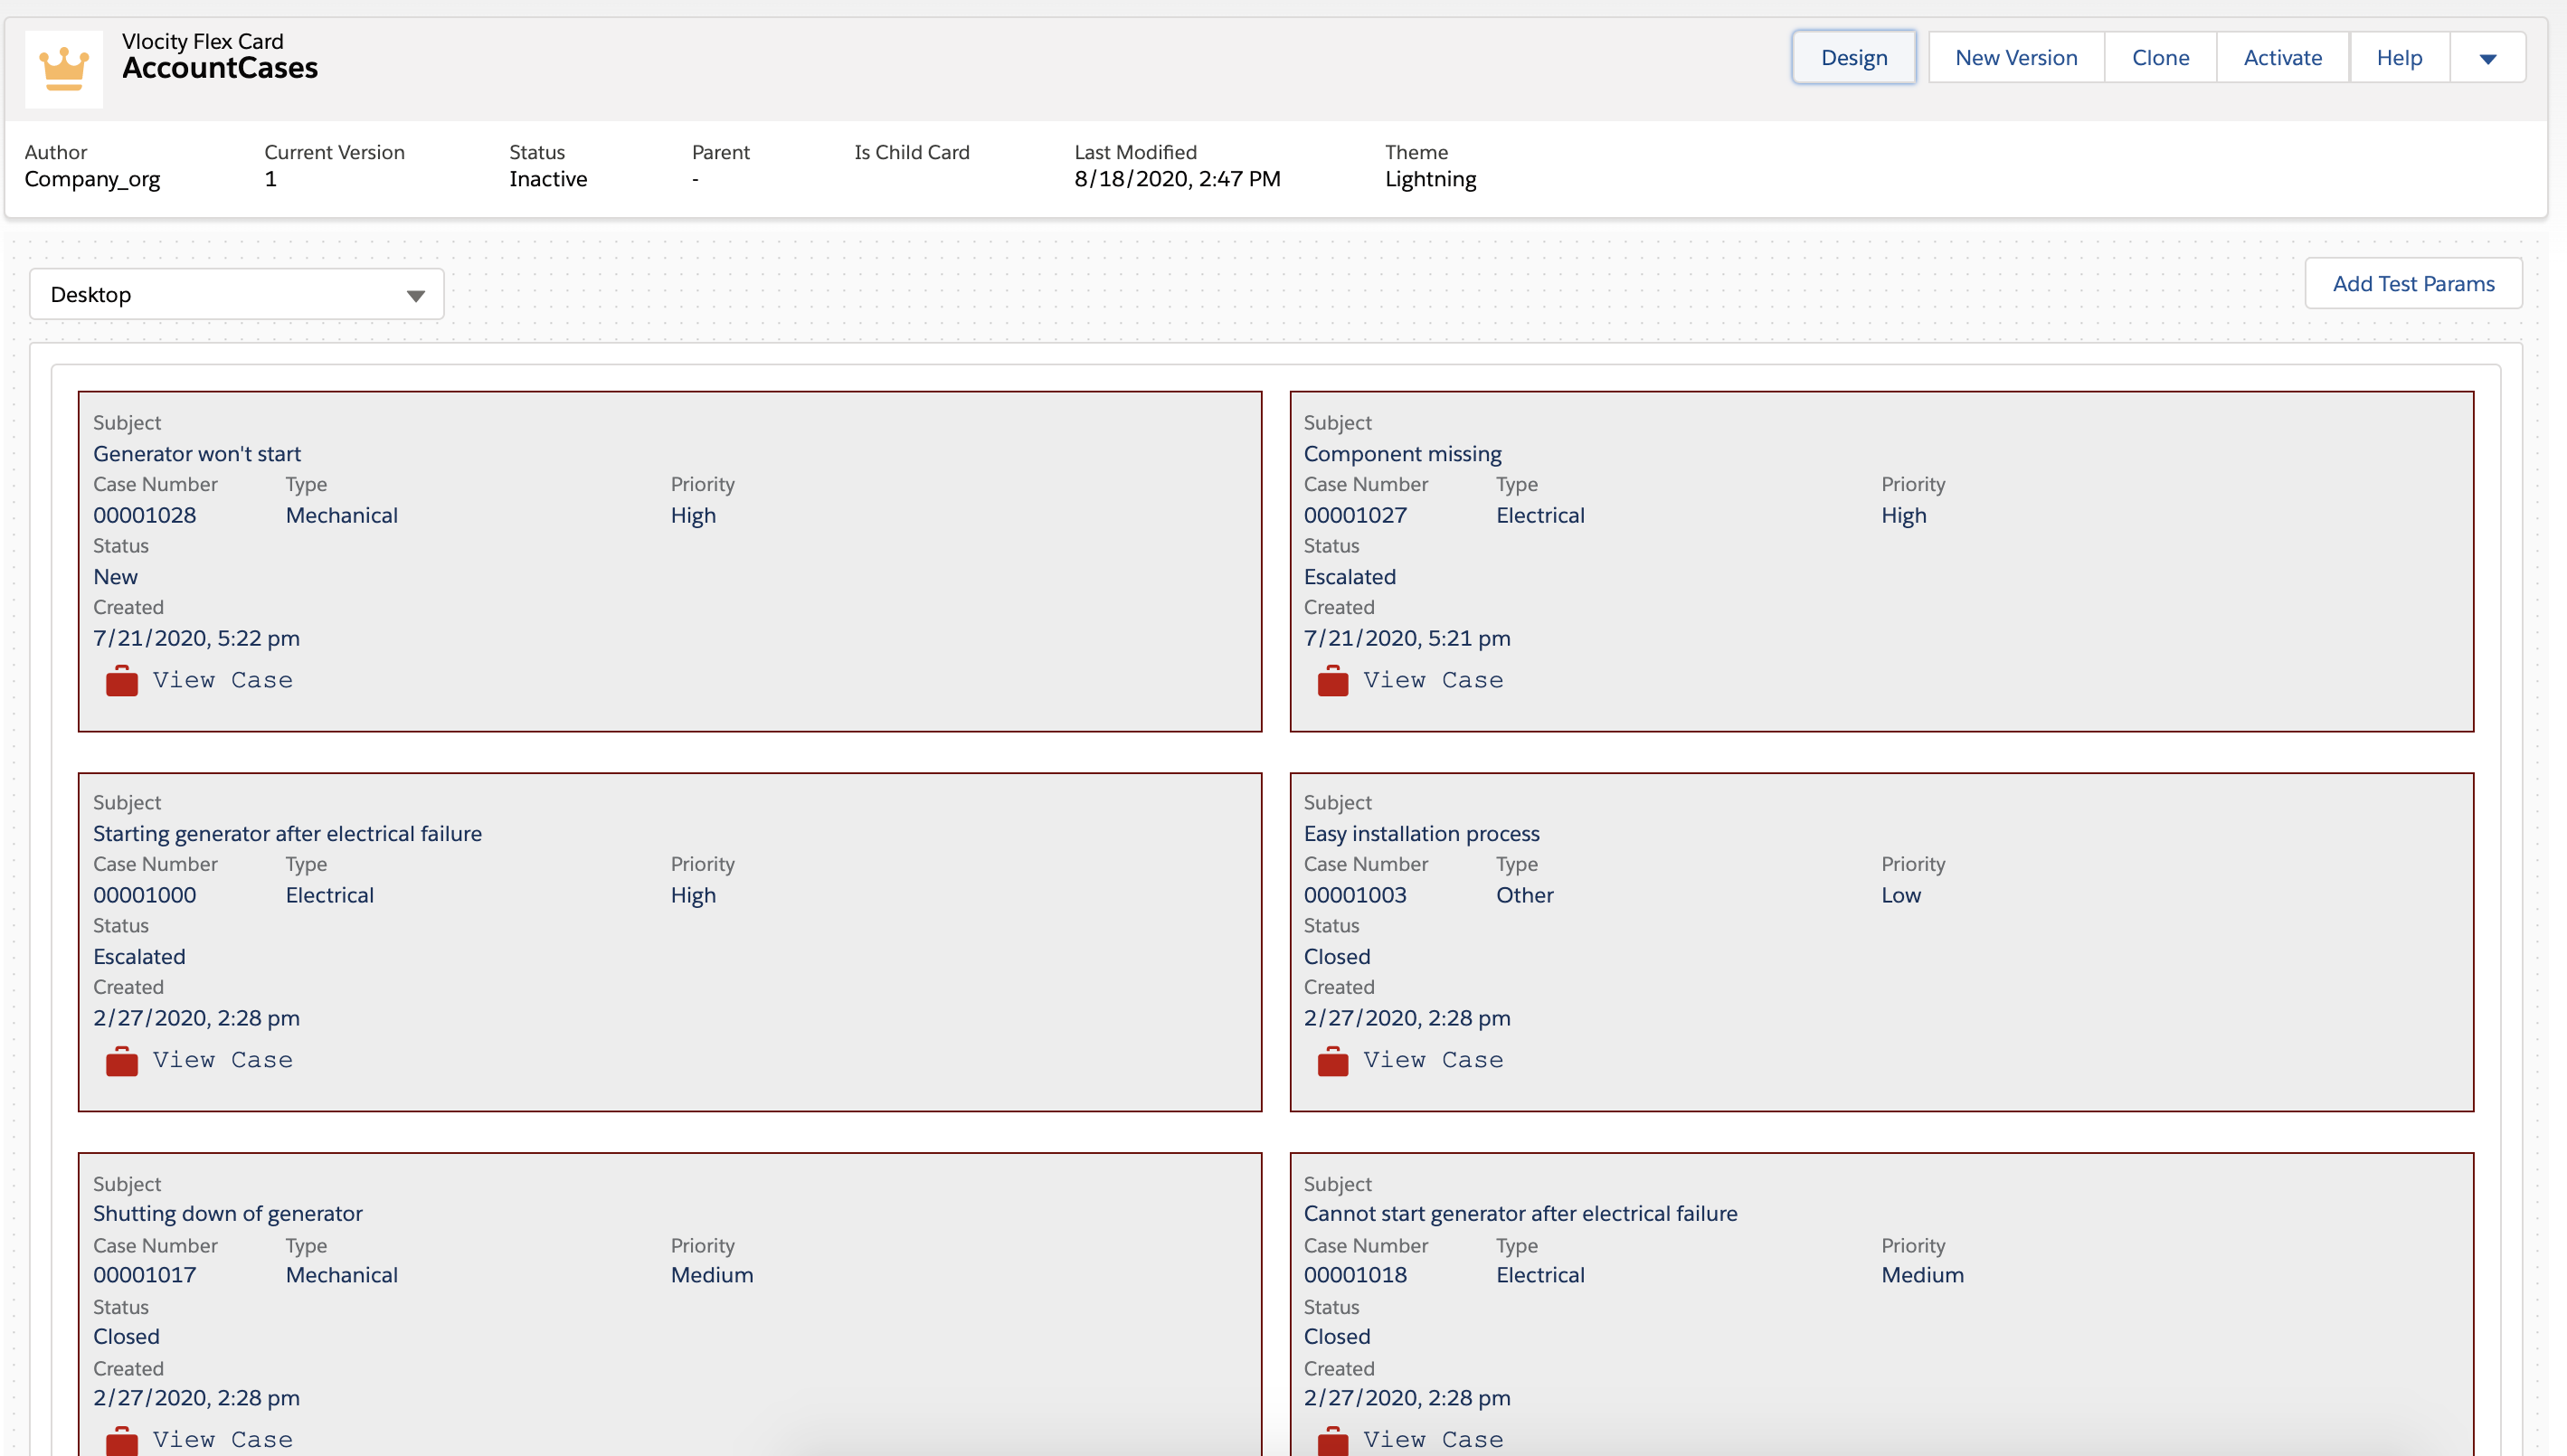Click the subject 'Component missing'

pyautogui.click(x=1402, y=454)
